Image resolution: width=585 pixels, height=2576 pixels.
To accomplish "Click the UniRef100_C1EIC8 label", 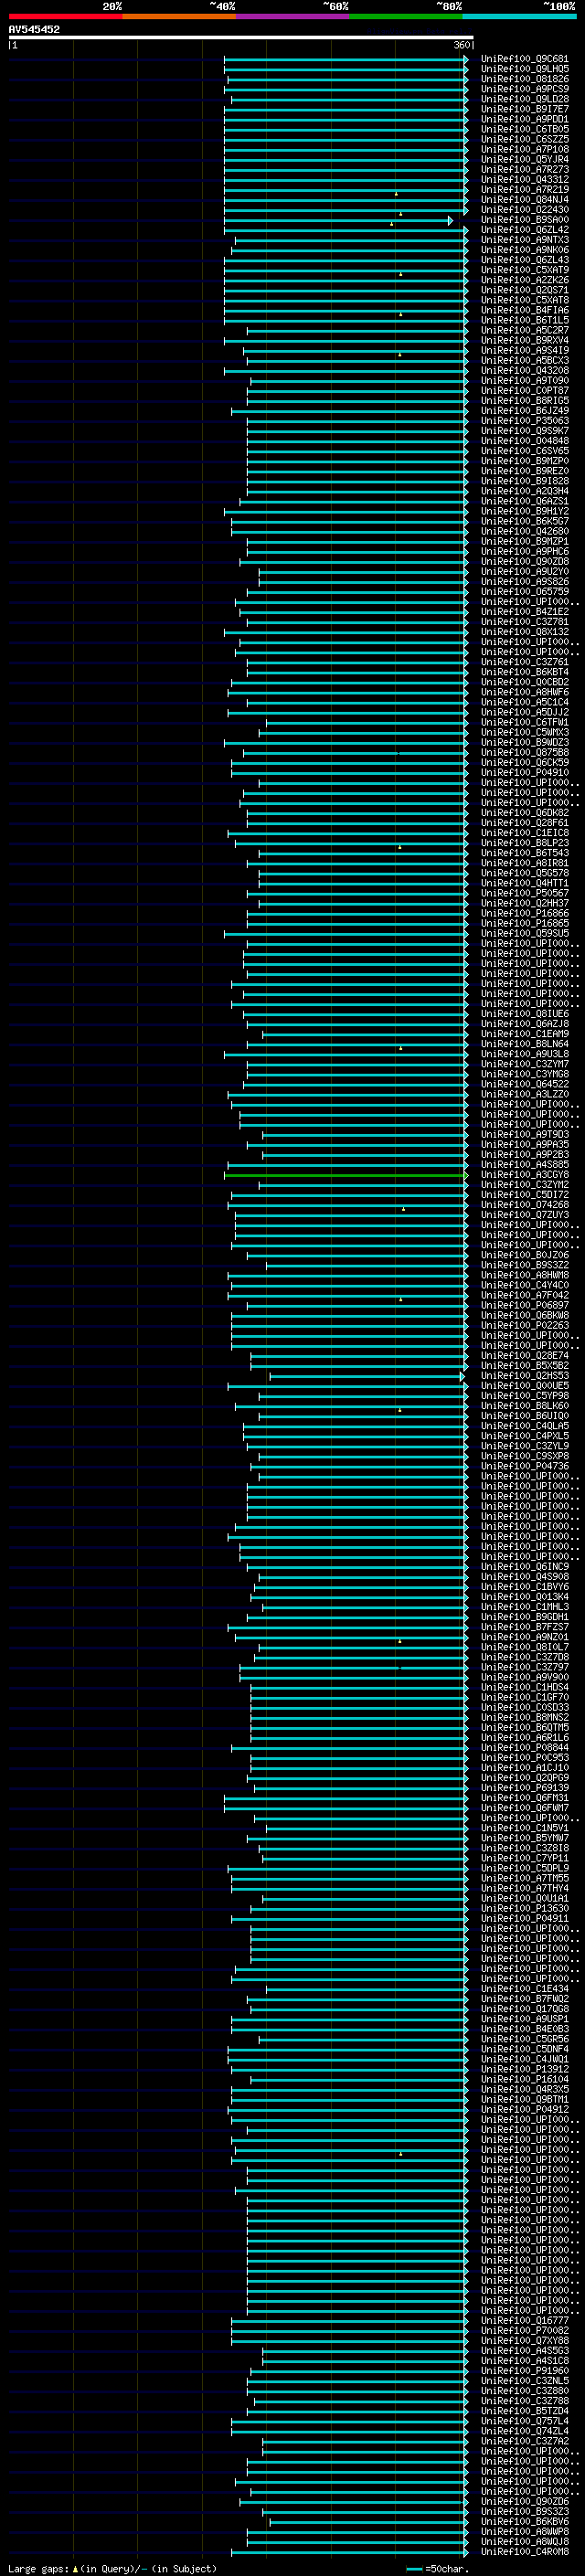I will click(x=524, y=833).
